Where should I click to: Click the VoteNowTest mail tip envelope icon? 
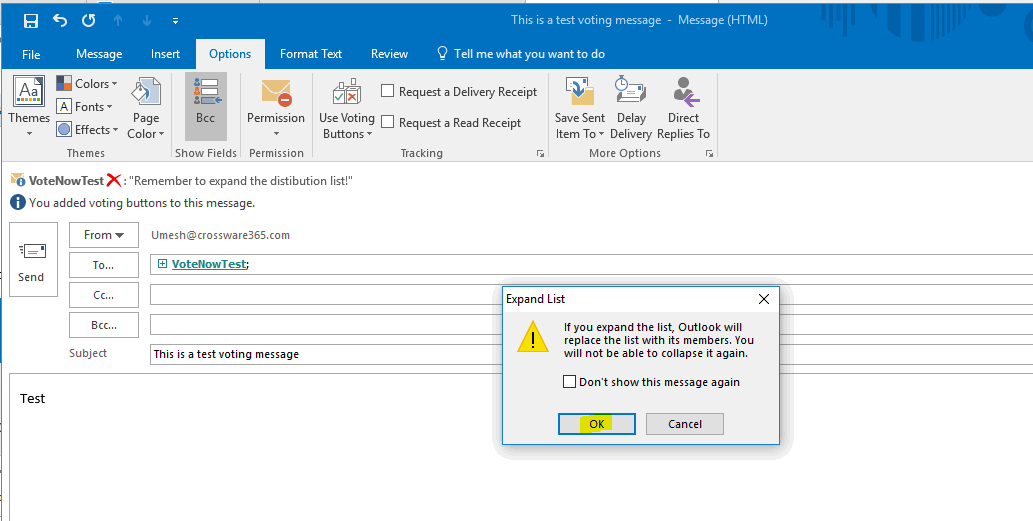pyautogui.click(x=18, y=180)
